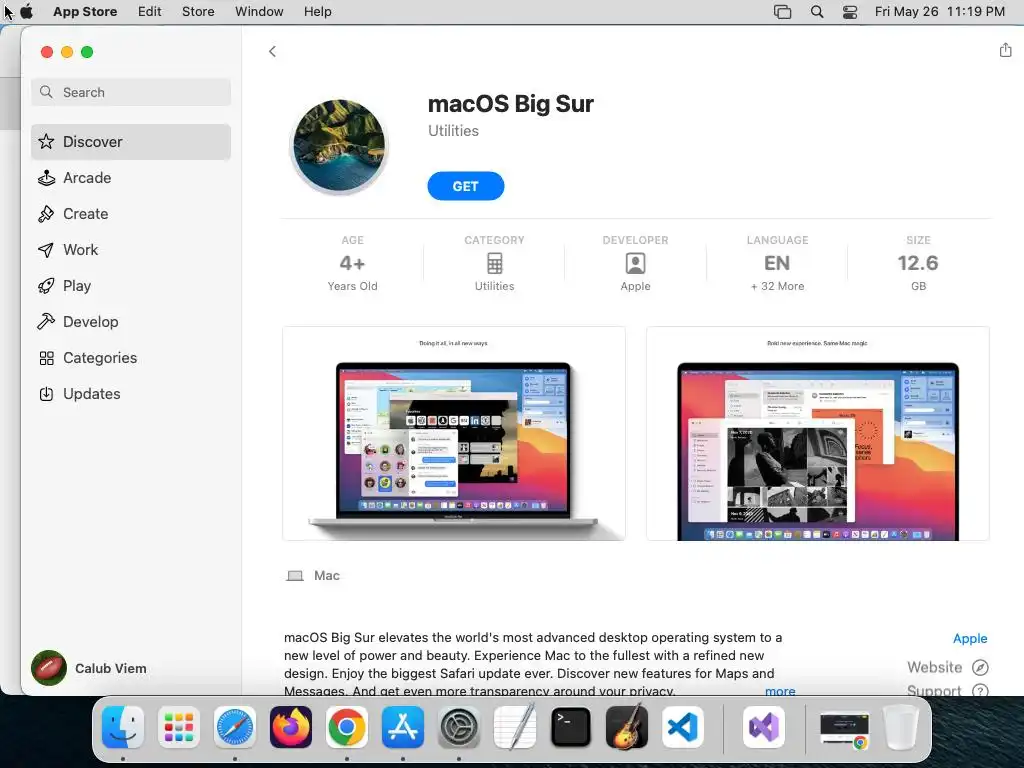This screenshot has height=768, width=1024.
Task: Click the Utilities category calculator icon
Action: click(494, 263)
